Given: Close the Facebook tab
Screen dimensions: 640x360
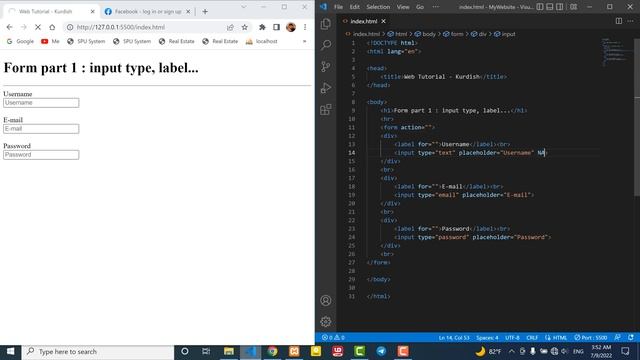Looking at the screenshot, I should tap(188, 11).
